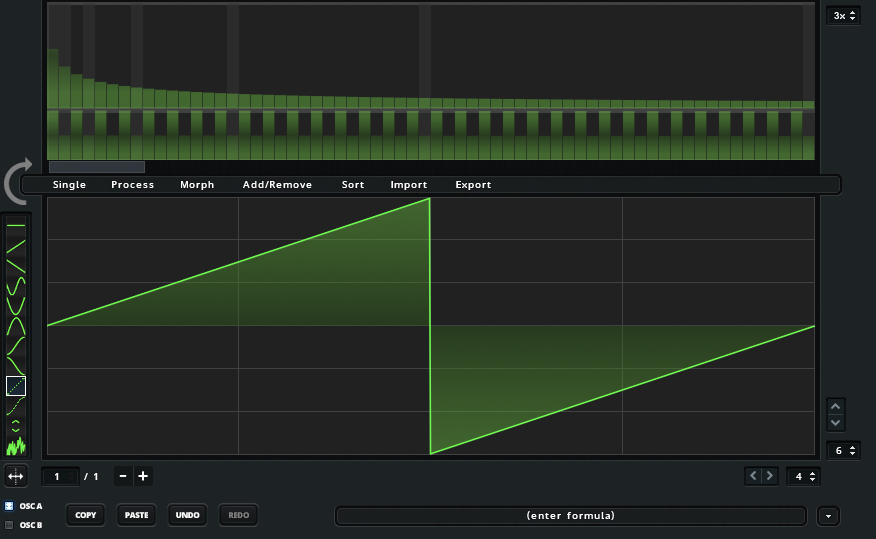This screenshot has height=539, width=876.
Task: Click the enter formula field
Action: tap(570, 516)
